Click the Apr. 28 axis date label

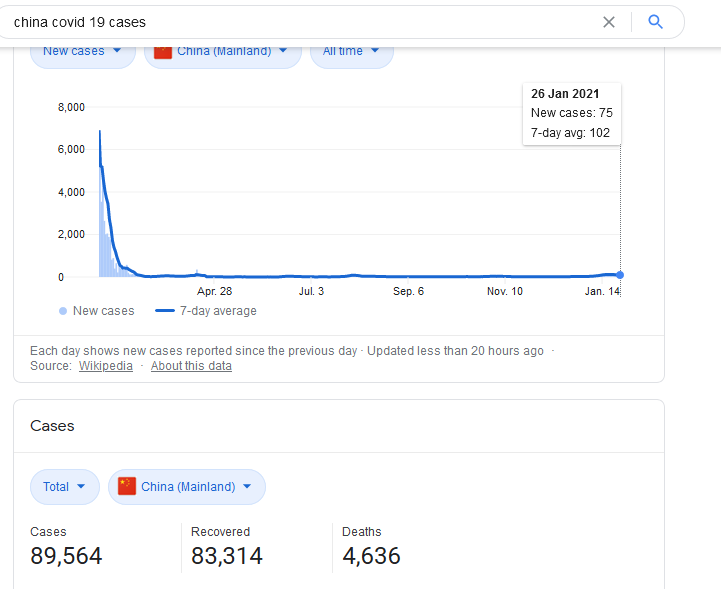click(214, 291)
